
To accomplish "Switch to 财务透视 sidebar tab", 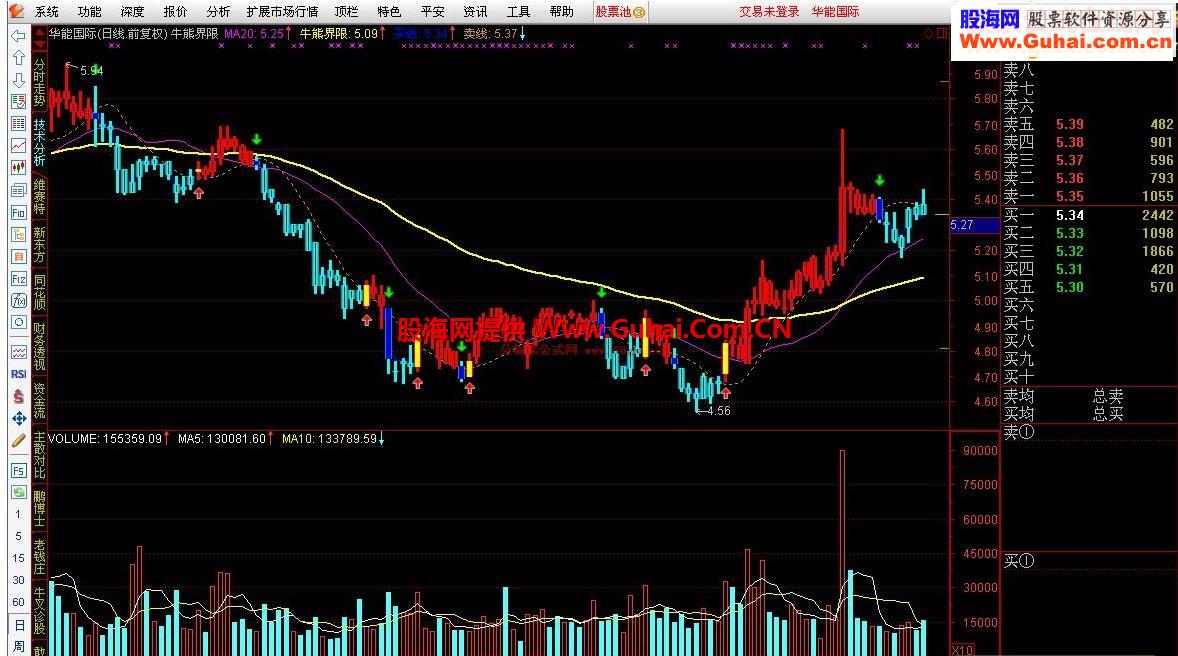I will coord(39,346).
